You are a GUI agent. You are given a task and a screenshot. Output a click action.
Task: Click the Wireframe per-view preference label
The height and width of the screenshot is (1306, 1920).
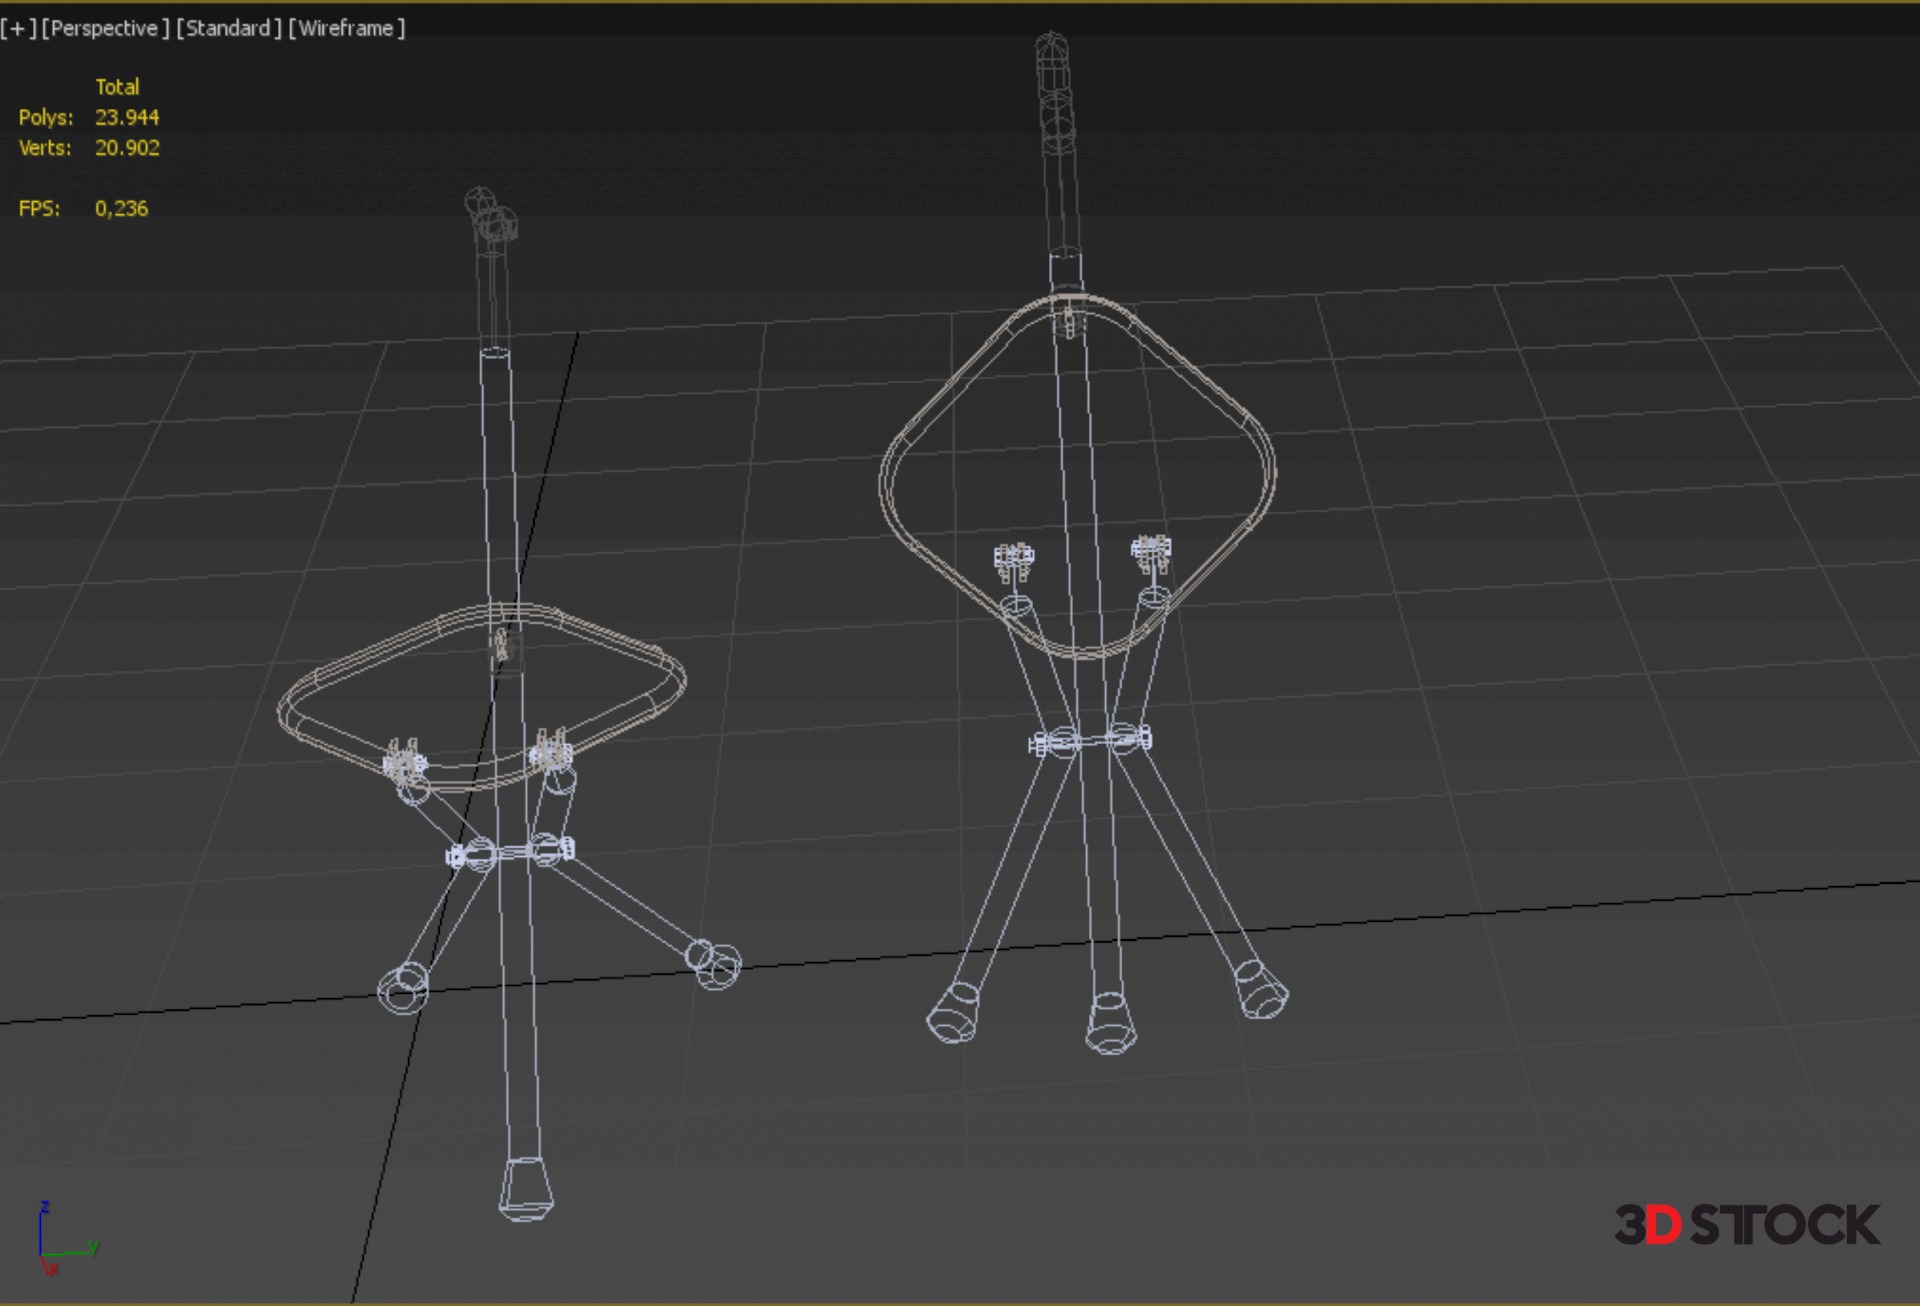(x=346, y=28)
